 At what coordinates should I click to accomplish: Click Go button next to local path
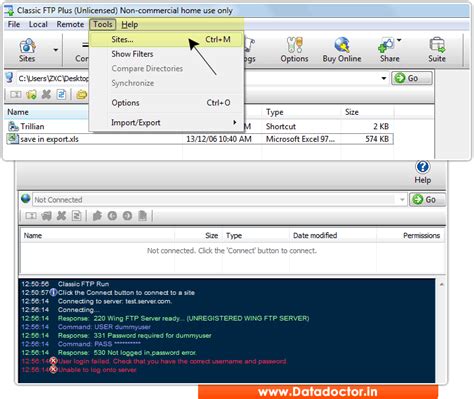(412, 78)
